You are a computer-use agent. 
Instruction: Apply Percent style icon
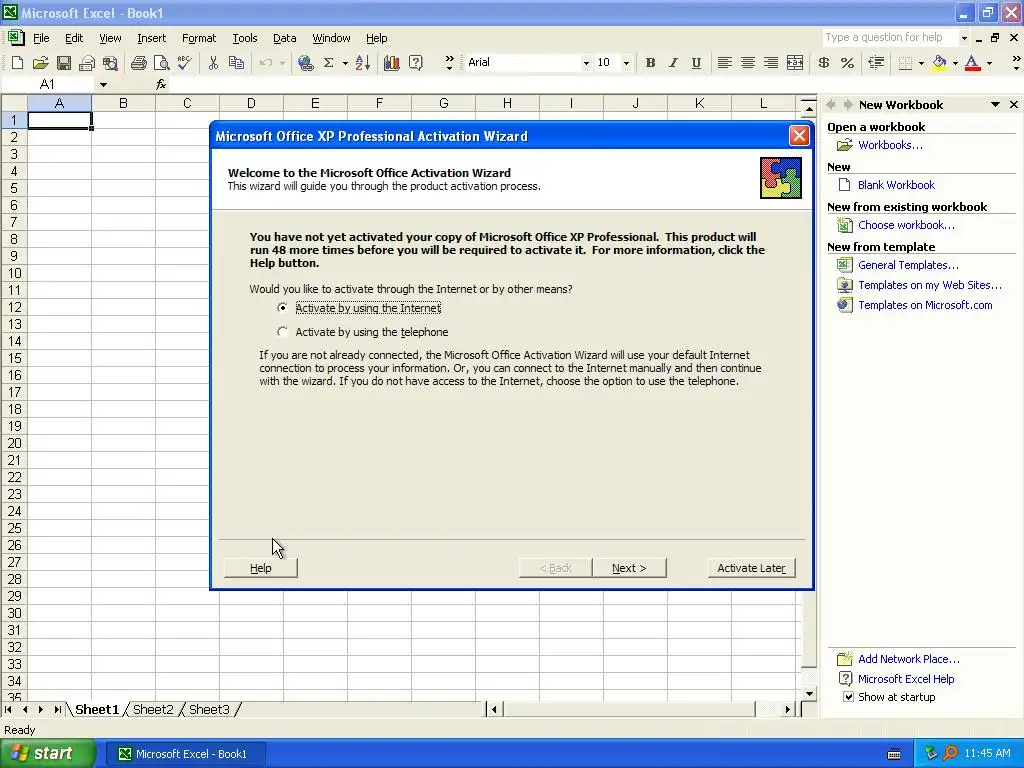[x=848, y=63]
